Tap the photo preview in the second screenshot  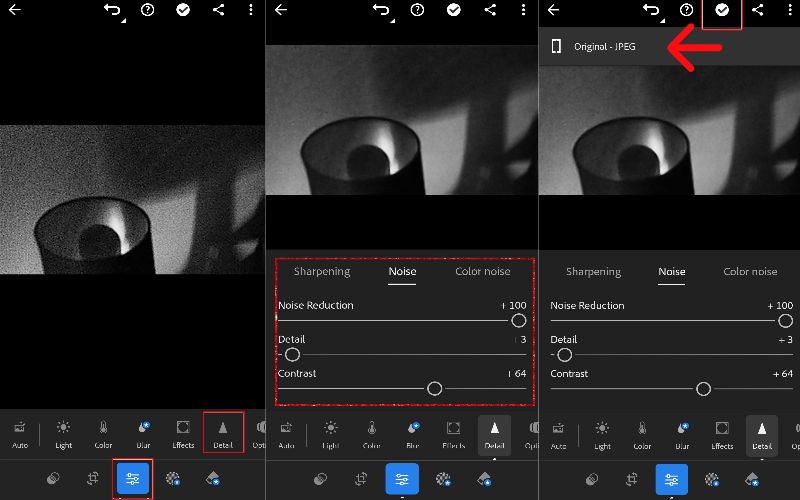[402, 120]
